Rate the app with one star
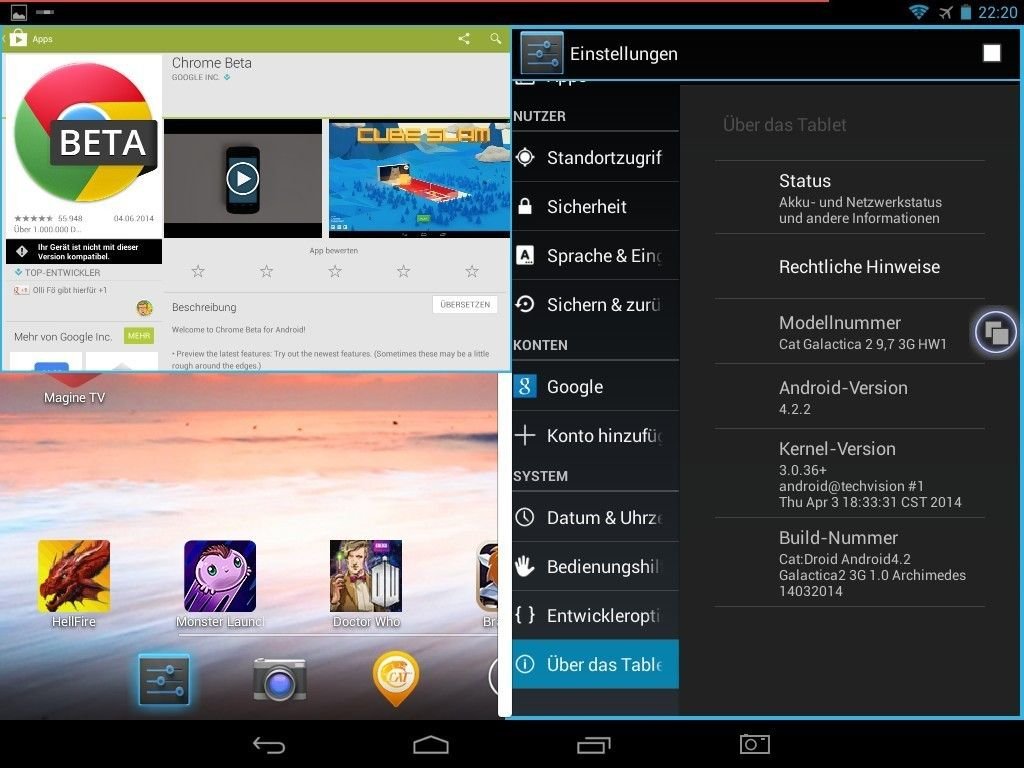 pos(198,271)
